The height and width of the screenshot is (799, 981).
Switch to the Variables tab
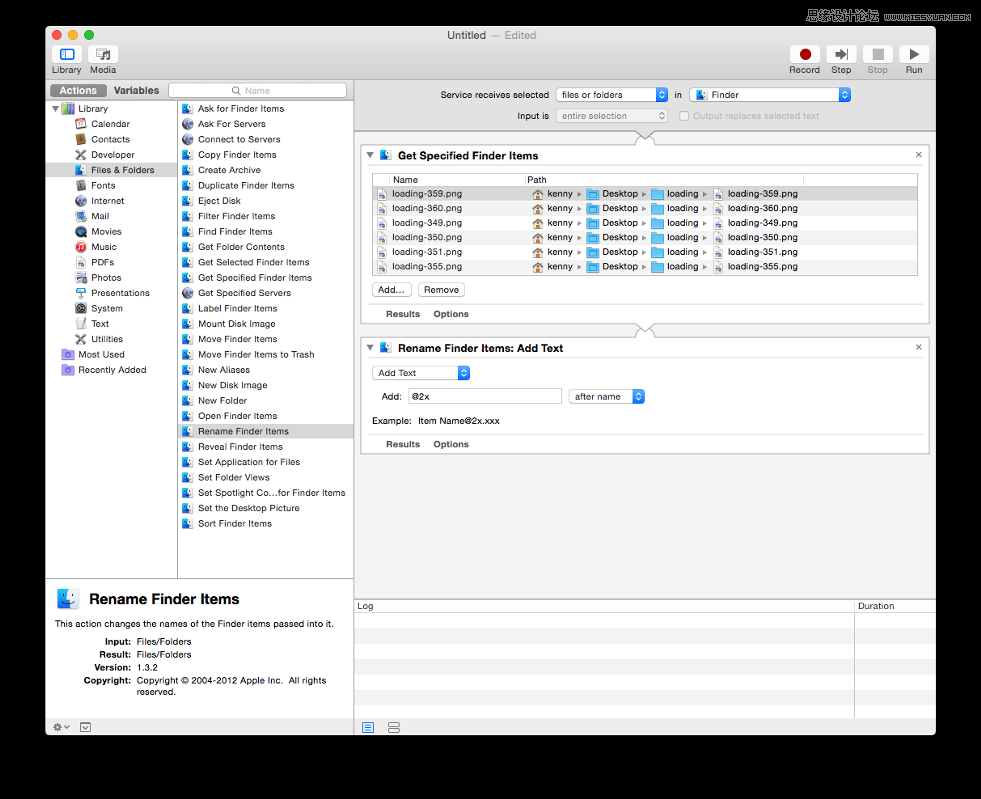(136, 91)
